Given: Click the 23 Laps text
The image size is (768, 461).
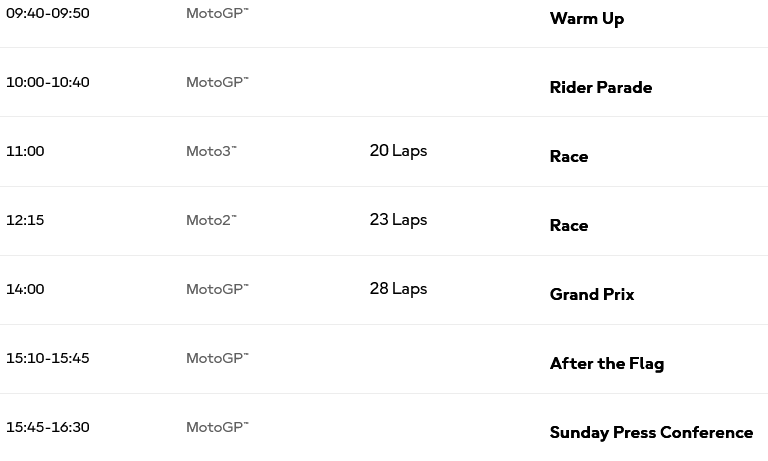Looking at the screenshot, I should (398, 220).
